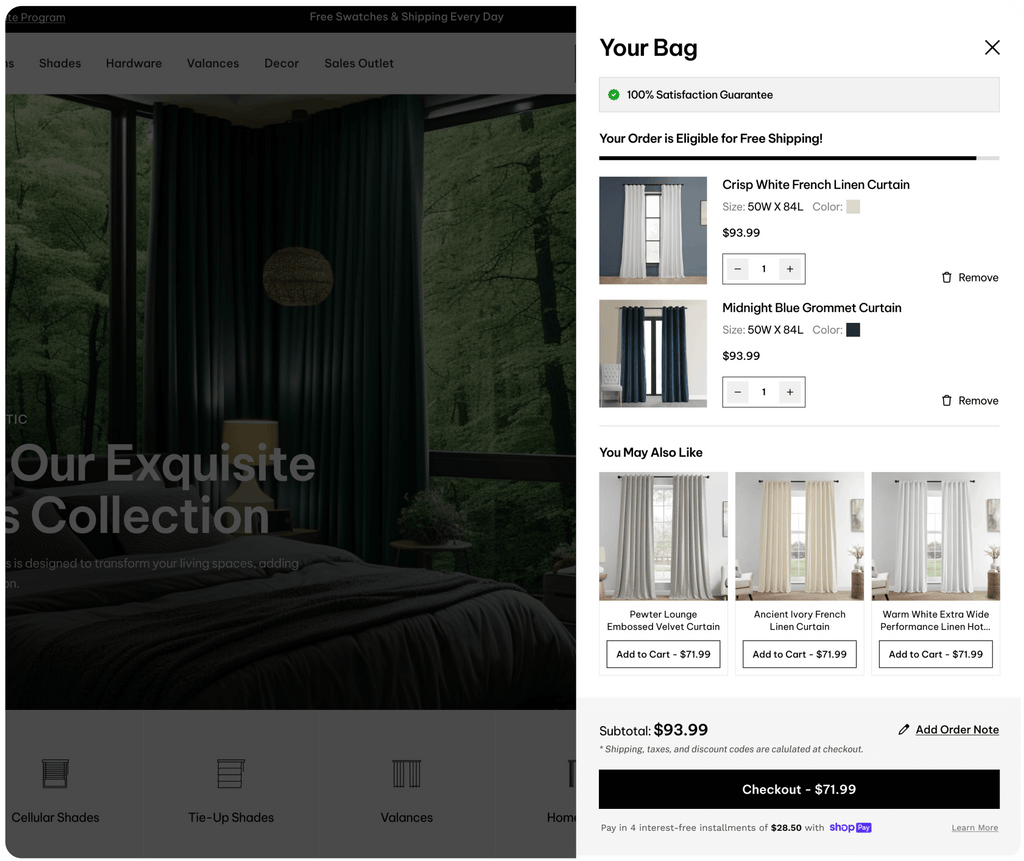Screen dimensions: 1024x861
Task: Decrease quantity of Crisp White French Linen Curtain
Action: (x=737, y=269)
